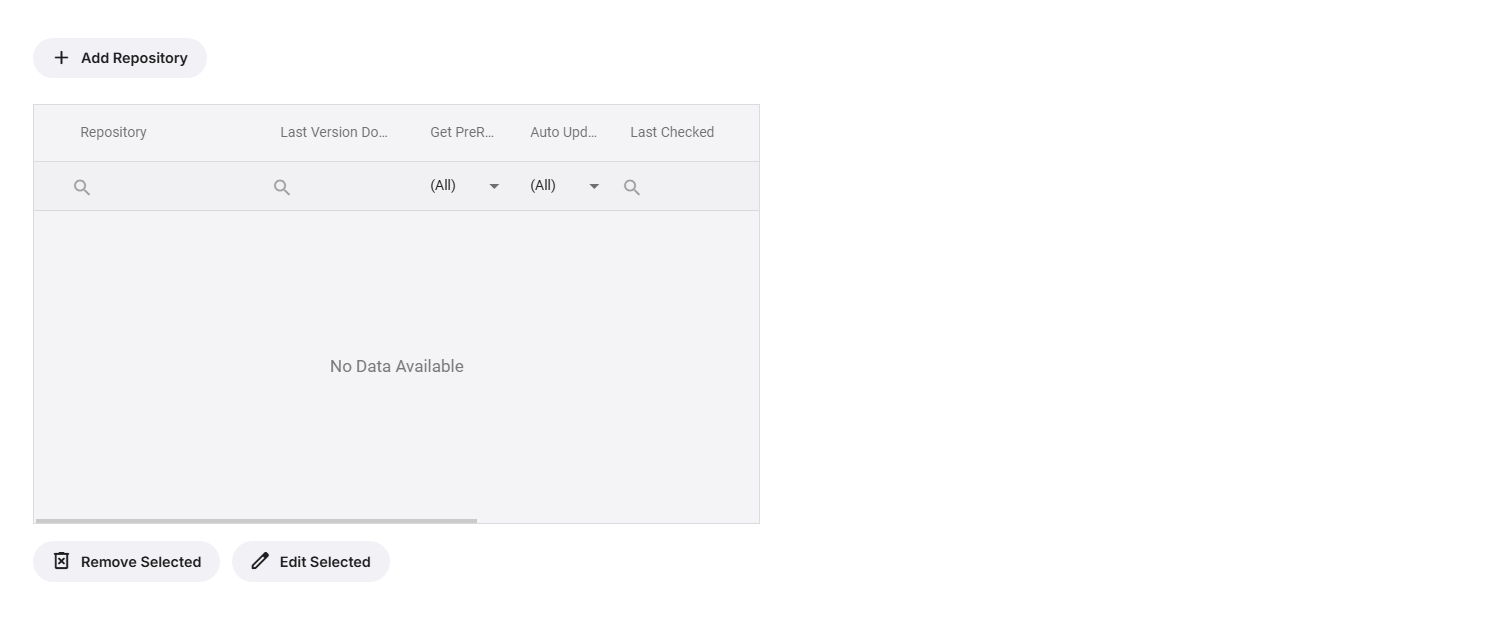
Task: Click the search icon under Last Version column
Action: pyautogui.click(x=282, y=187)
